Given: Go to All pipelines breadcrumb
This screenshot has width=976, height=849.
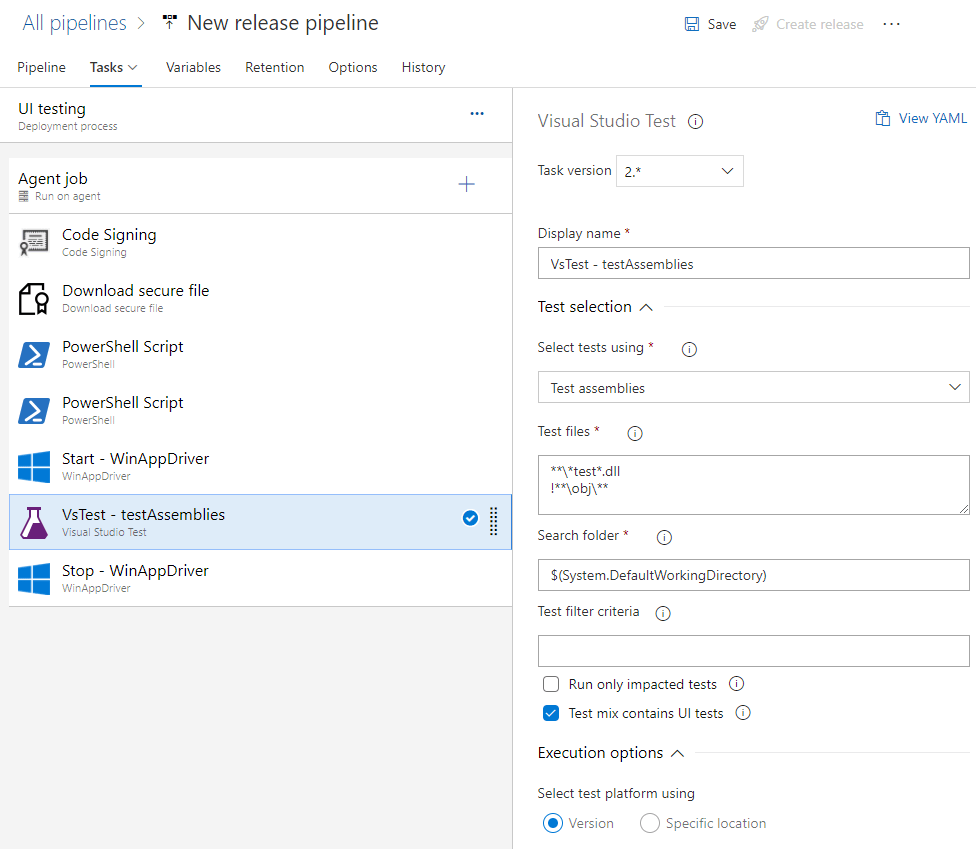Looking at the screenshot, I should click(x=75, y=23).
